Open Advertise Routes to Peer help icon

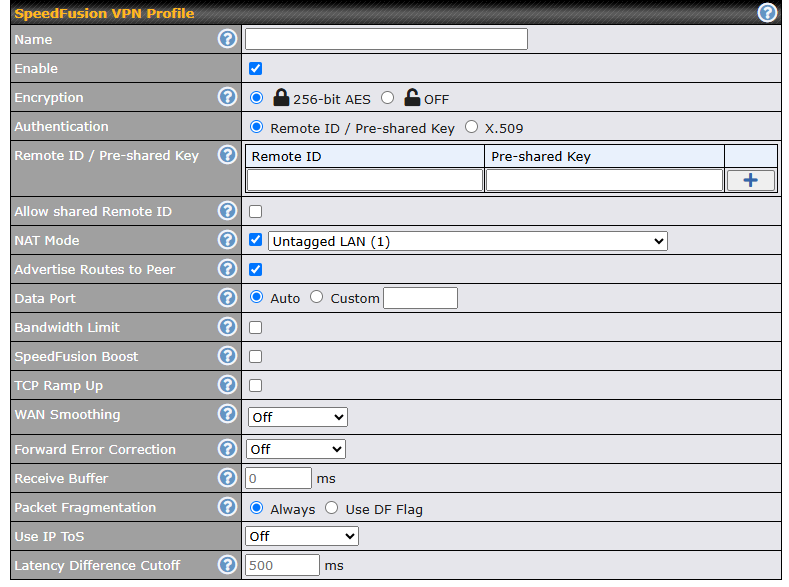227,269
